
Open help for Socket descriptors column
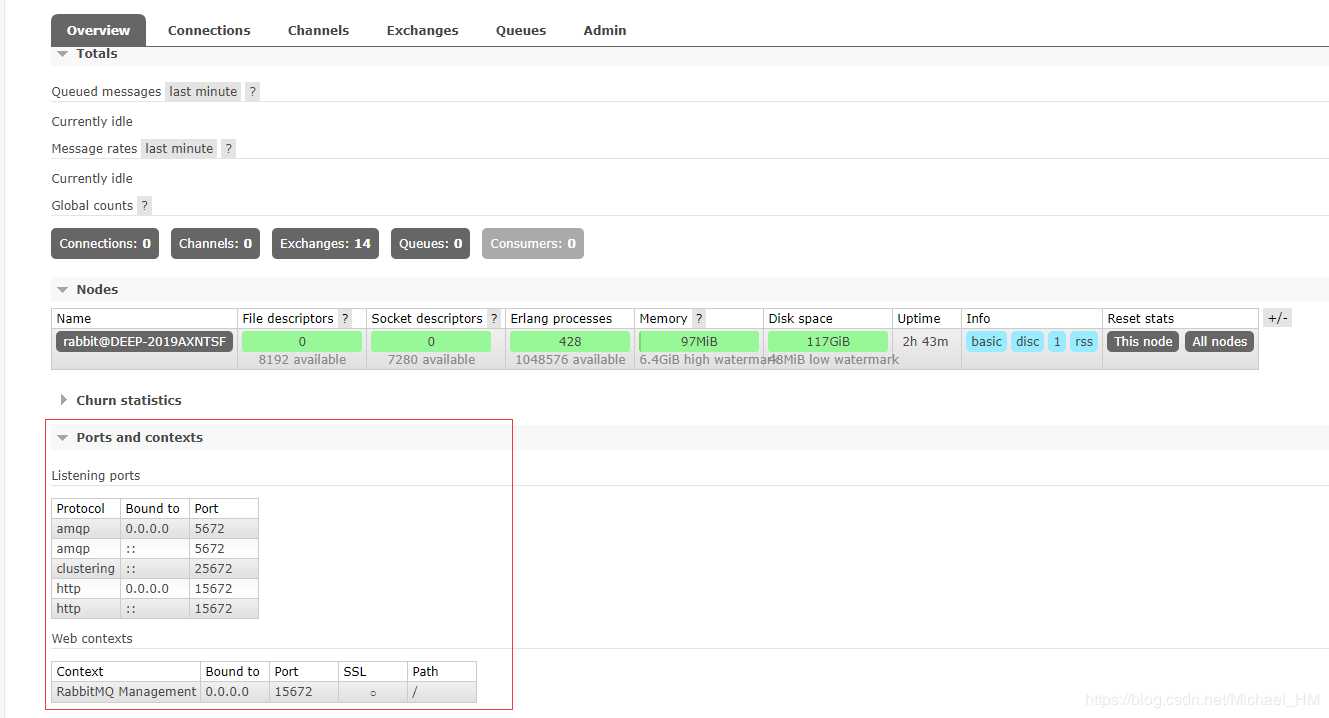point(494,318)
